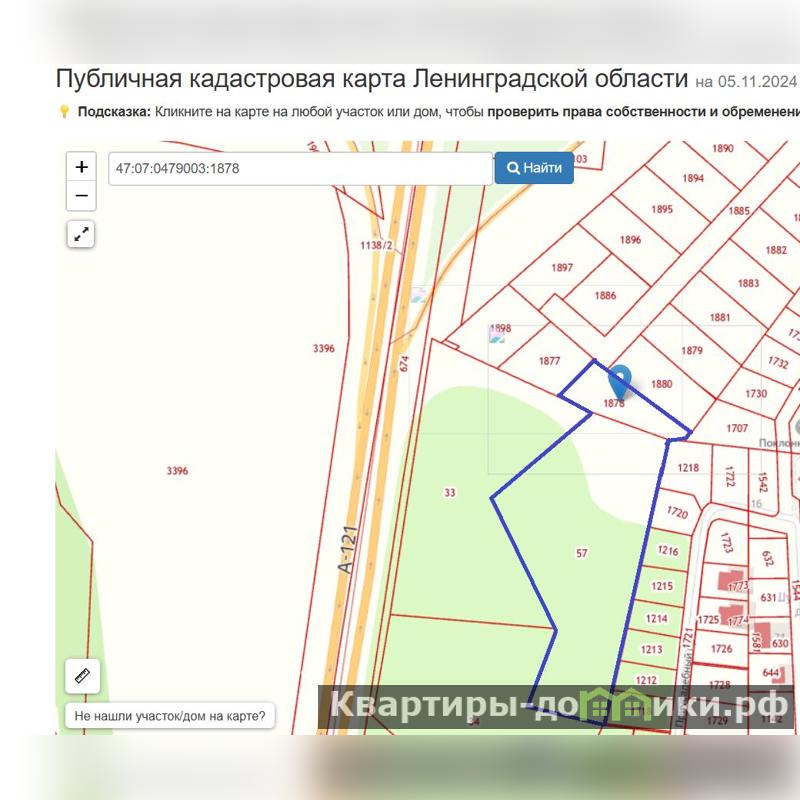Click broken image icon beside parcel 1898
This screenshot has width=800, height=800.
pos(496,336)
